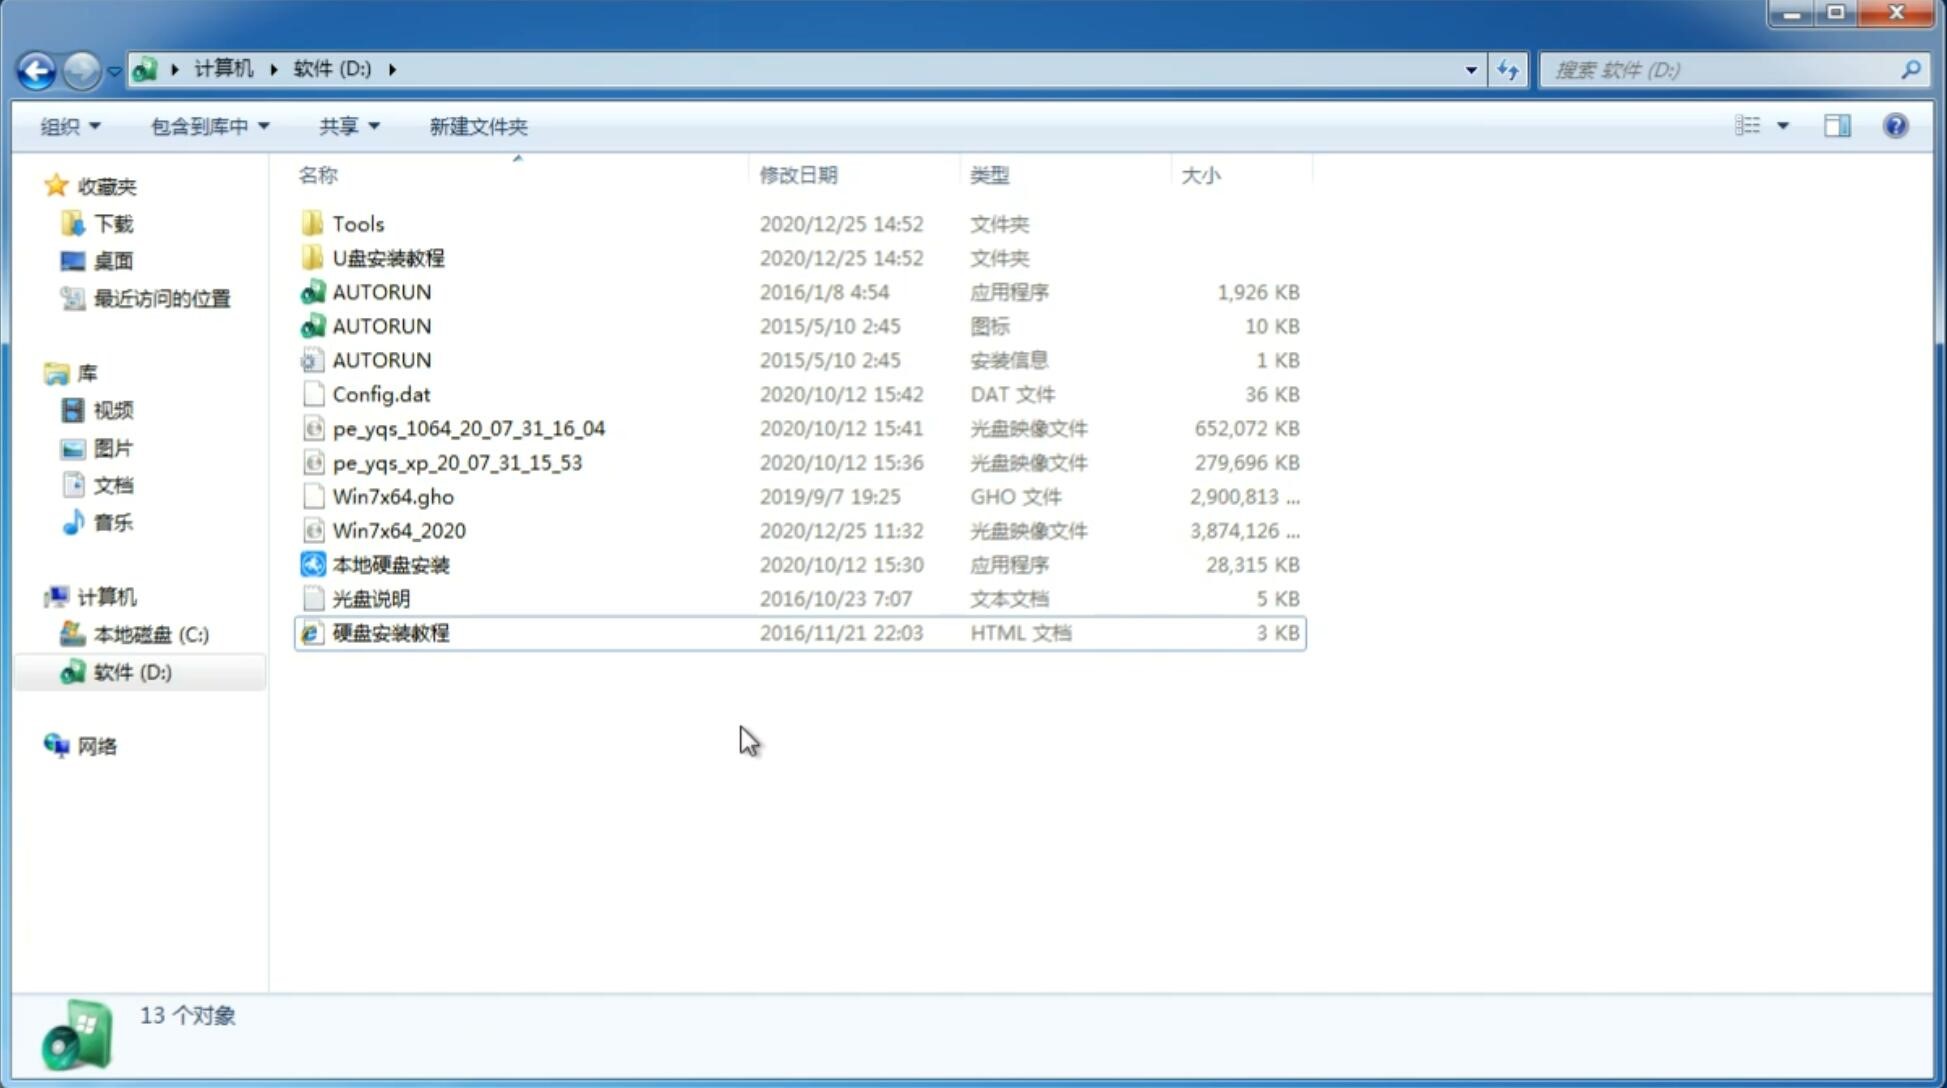Navigate back using back arrow
This screenshot has height=1088, width=1947.
36,68
